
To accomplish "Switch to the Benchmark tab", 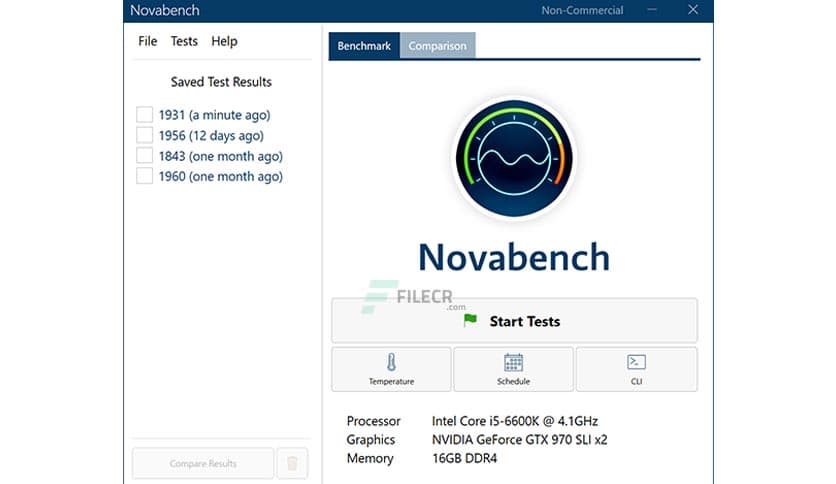I will (x=364, y=46).
